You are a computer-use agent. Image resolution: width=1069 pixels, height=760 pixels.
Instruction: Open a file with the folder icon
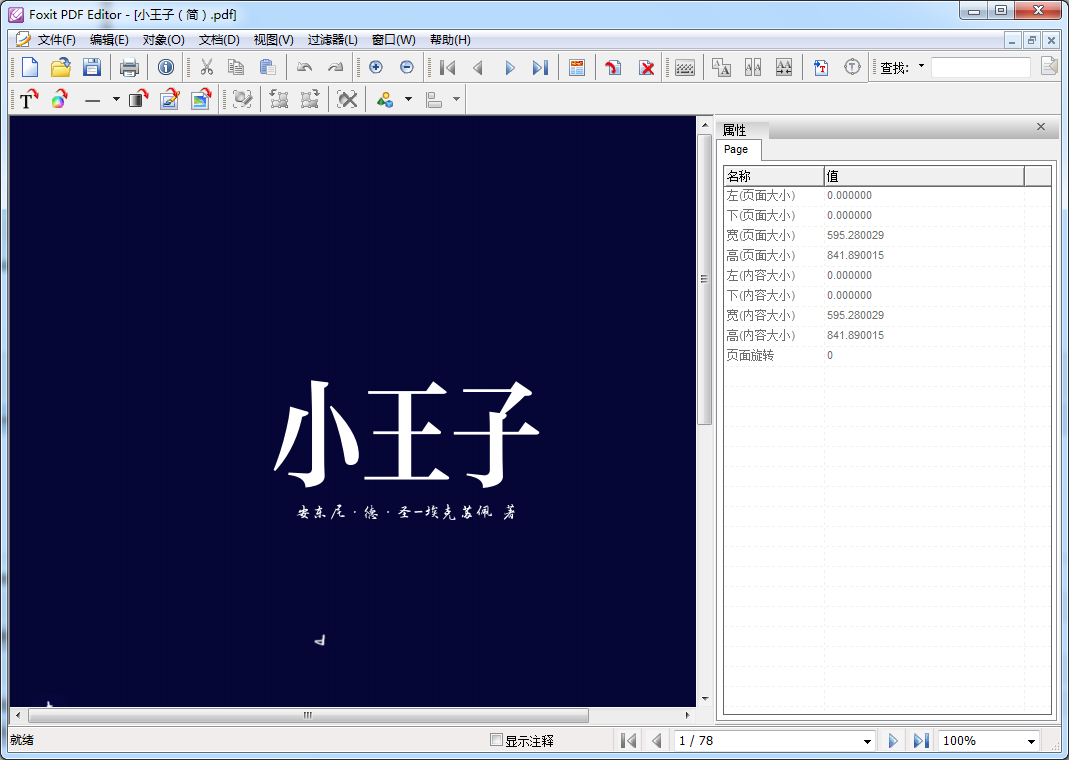pos(61,68)
